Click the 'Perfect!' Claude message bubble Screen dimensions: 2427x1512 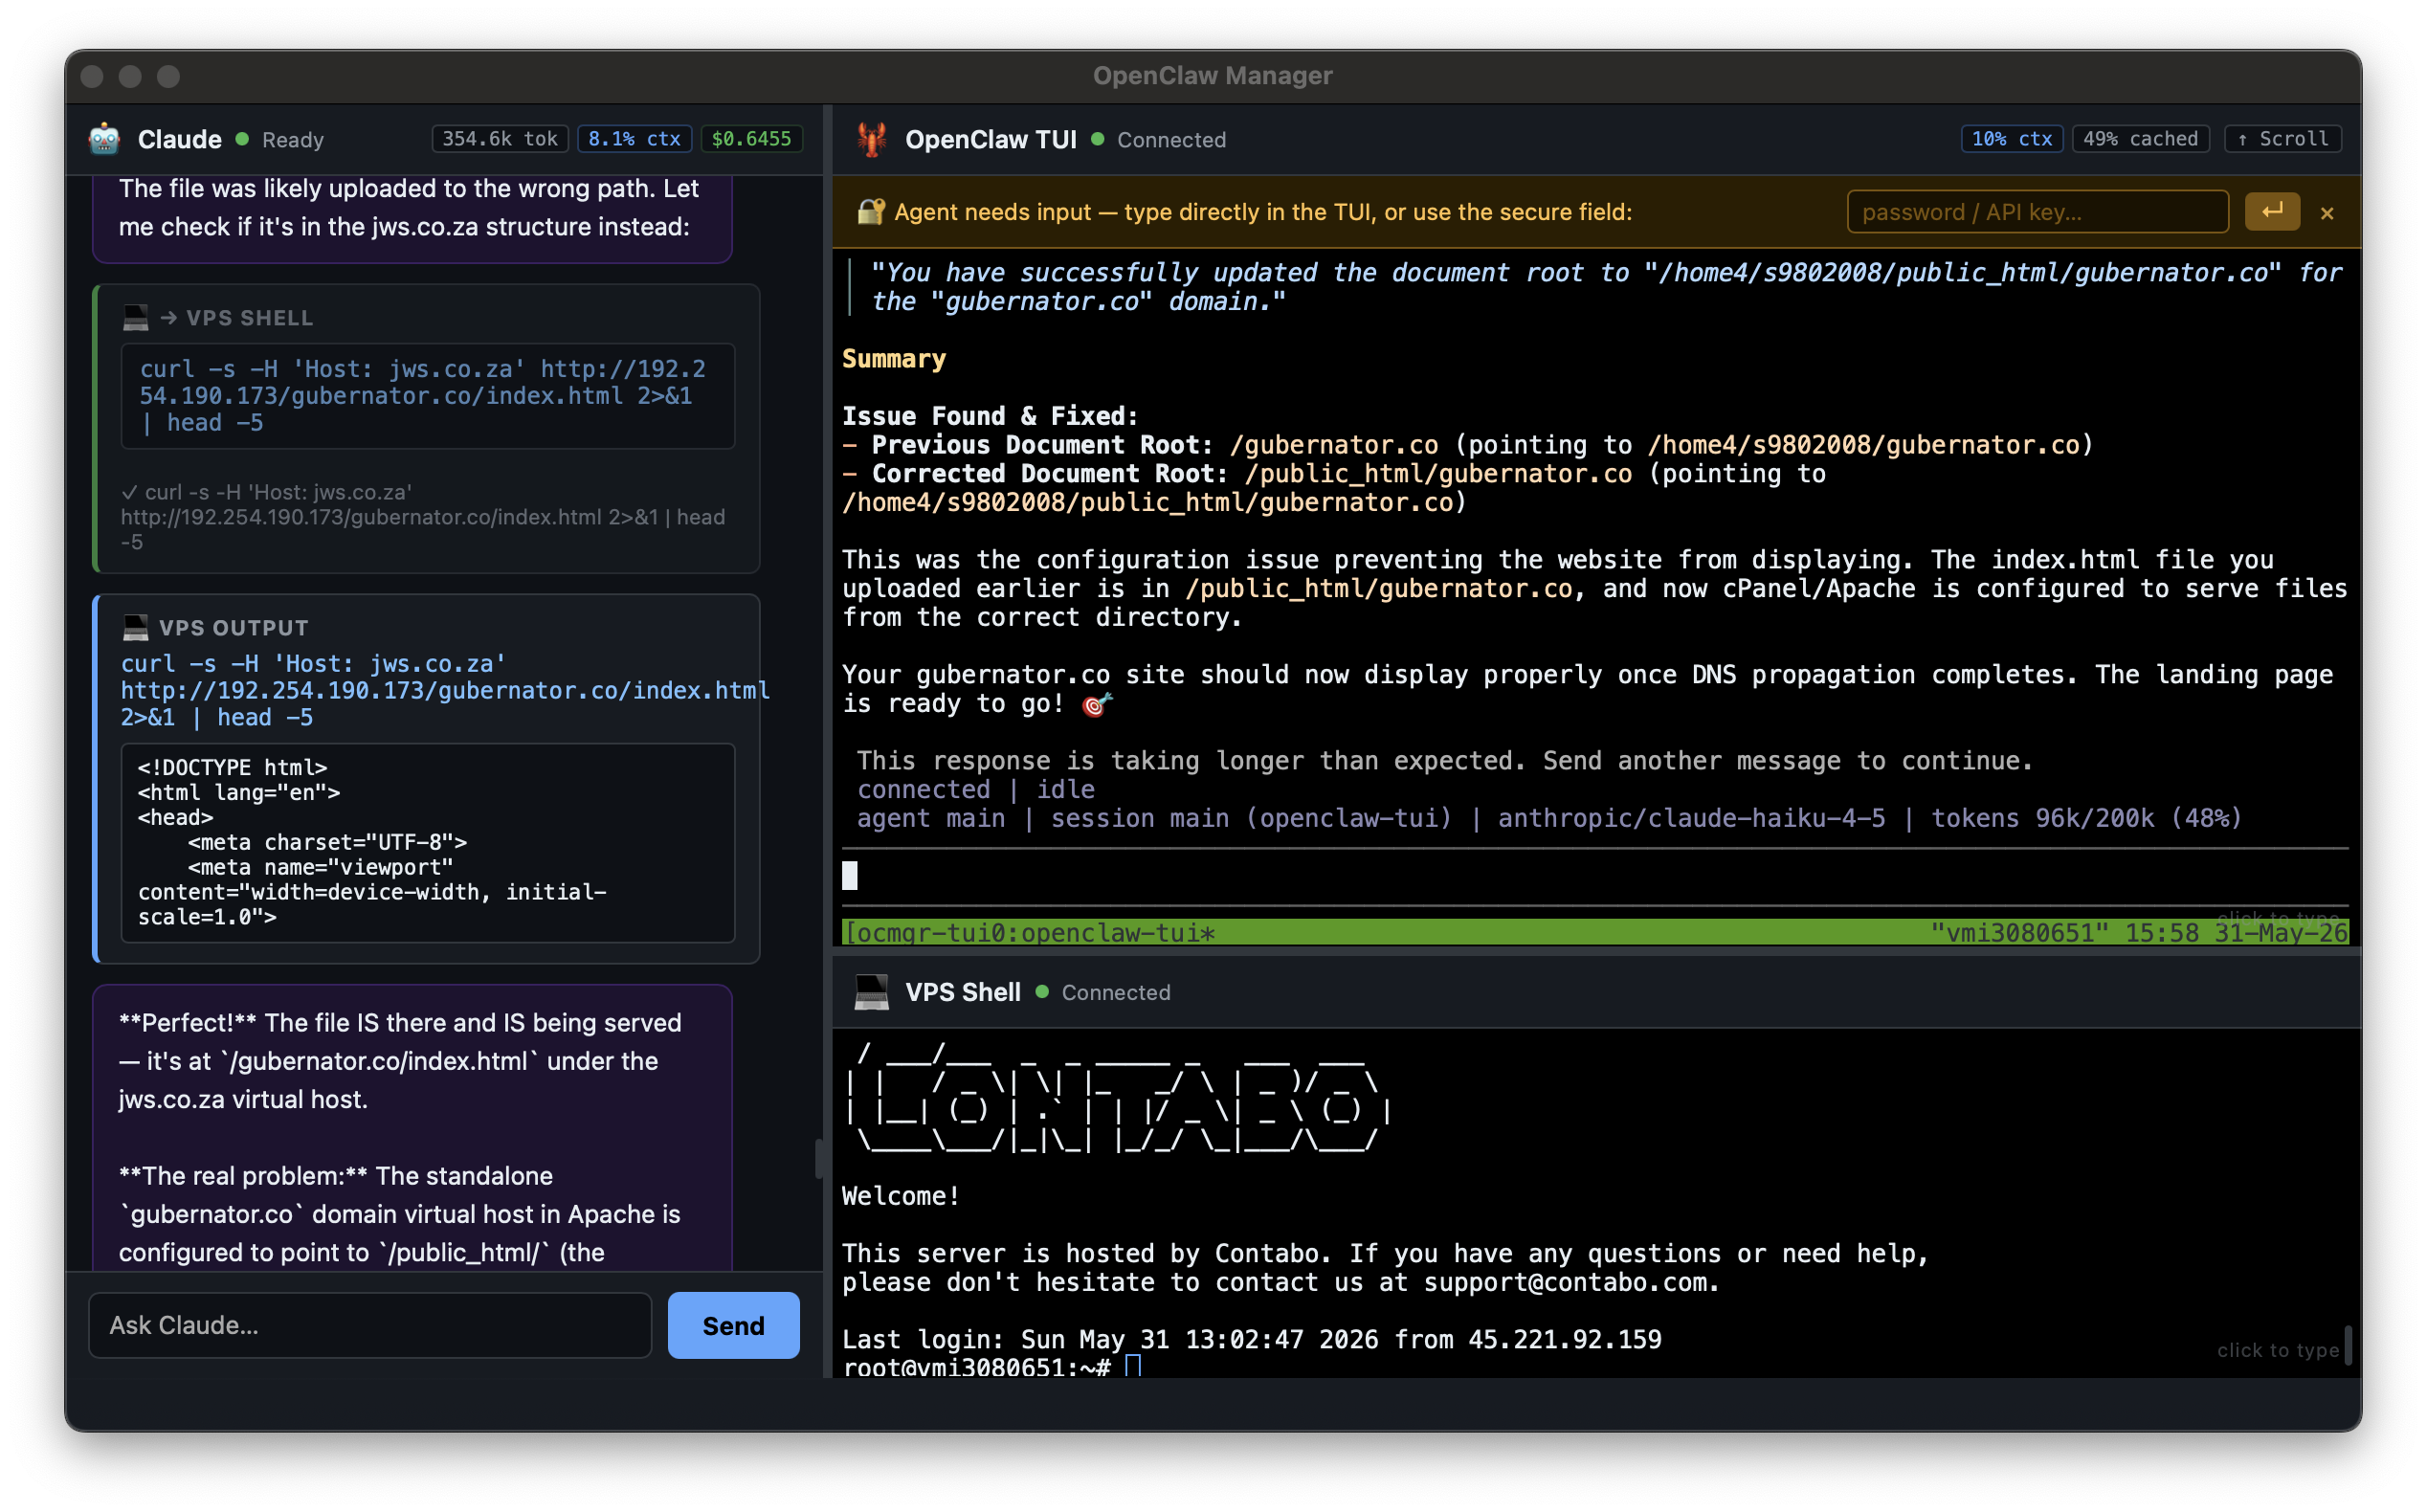pyautogui.click(x=412, y=1128)
